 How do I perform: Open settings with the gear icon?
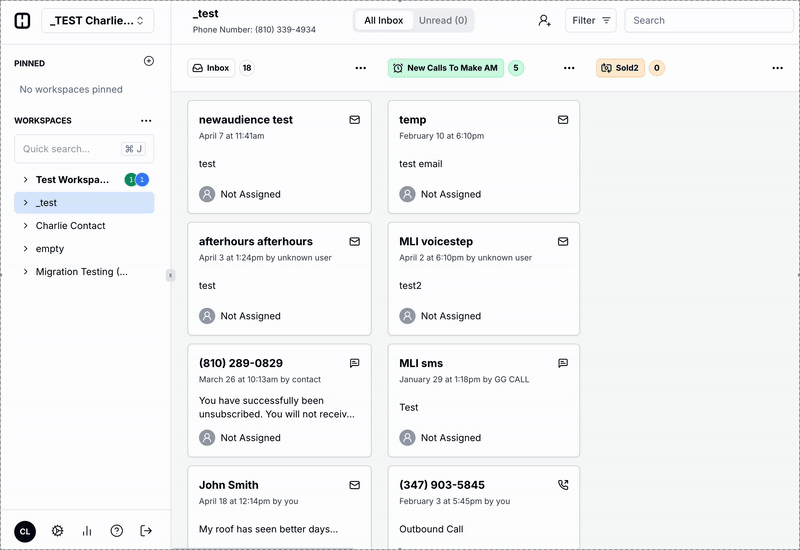(57, 531)
